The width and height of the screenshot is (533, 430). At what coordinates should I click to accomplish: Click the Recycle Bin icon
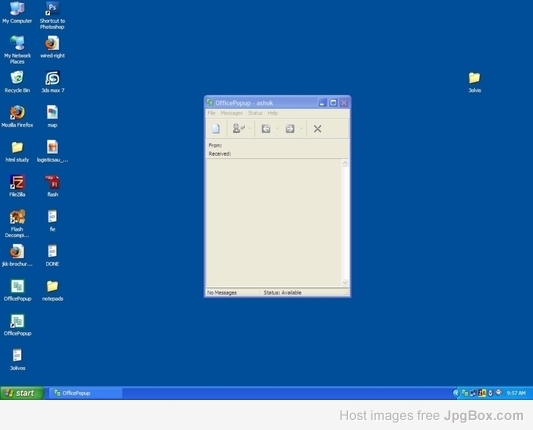[x=17, y=82]
